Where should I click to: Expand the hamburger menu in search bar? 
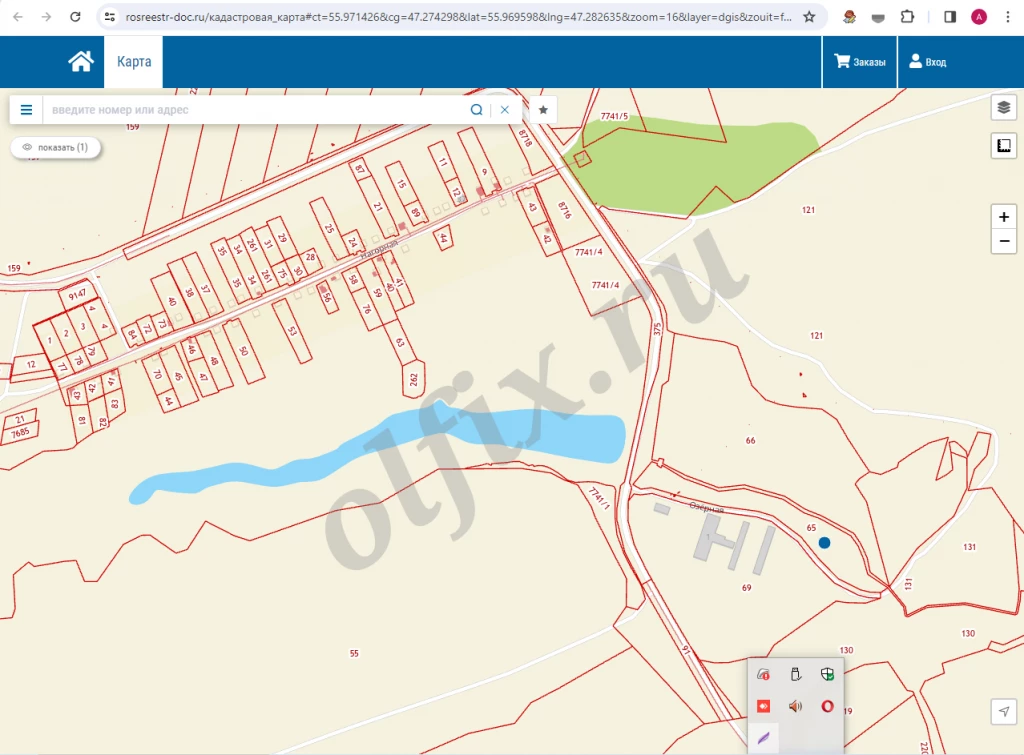coord(26,110)
